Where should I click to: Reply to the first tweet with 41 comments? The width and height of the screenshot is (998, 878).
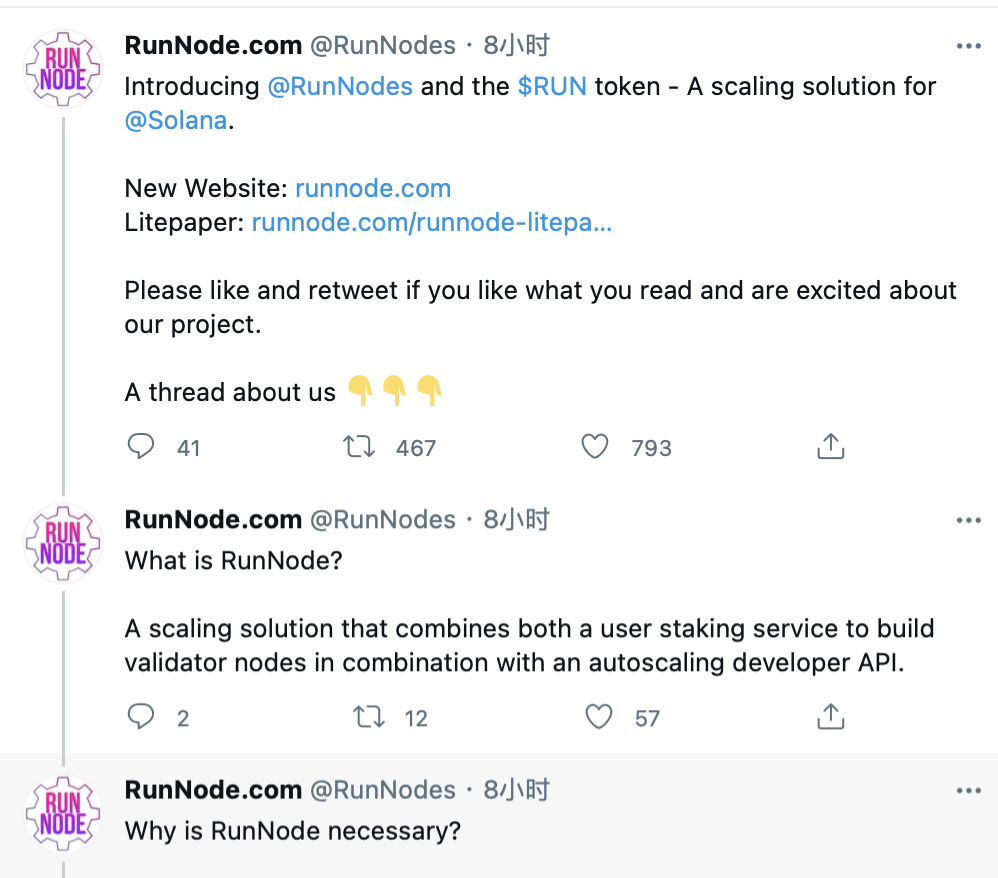tap(141, 447)
